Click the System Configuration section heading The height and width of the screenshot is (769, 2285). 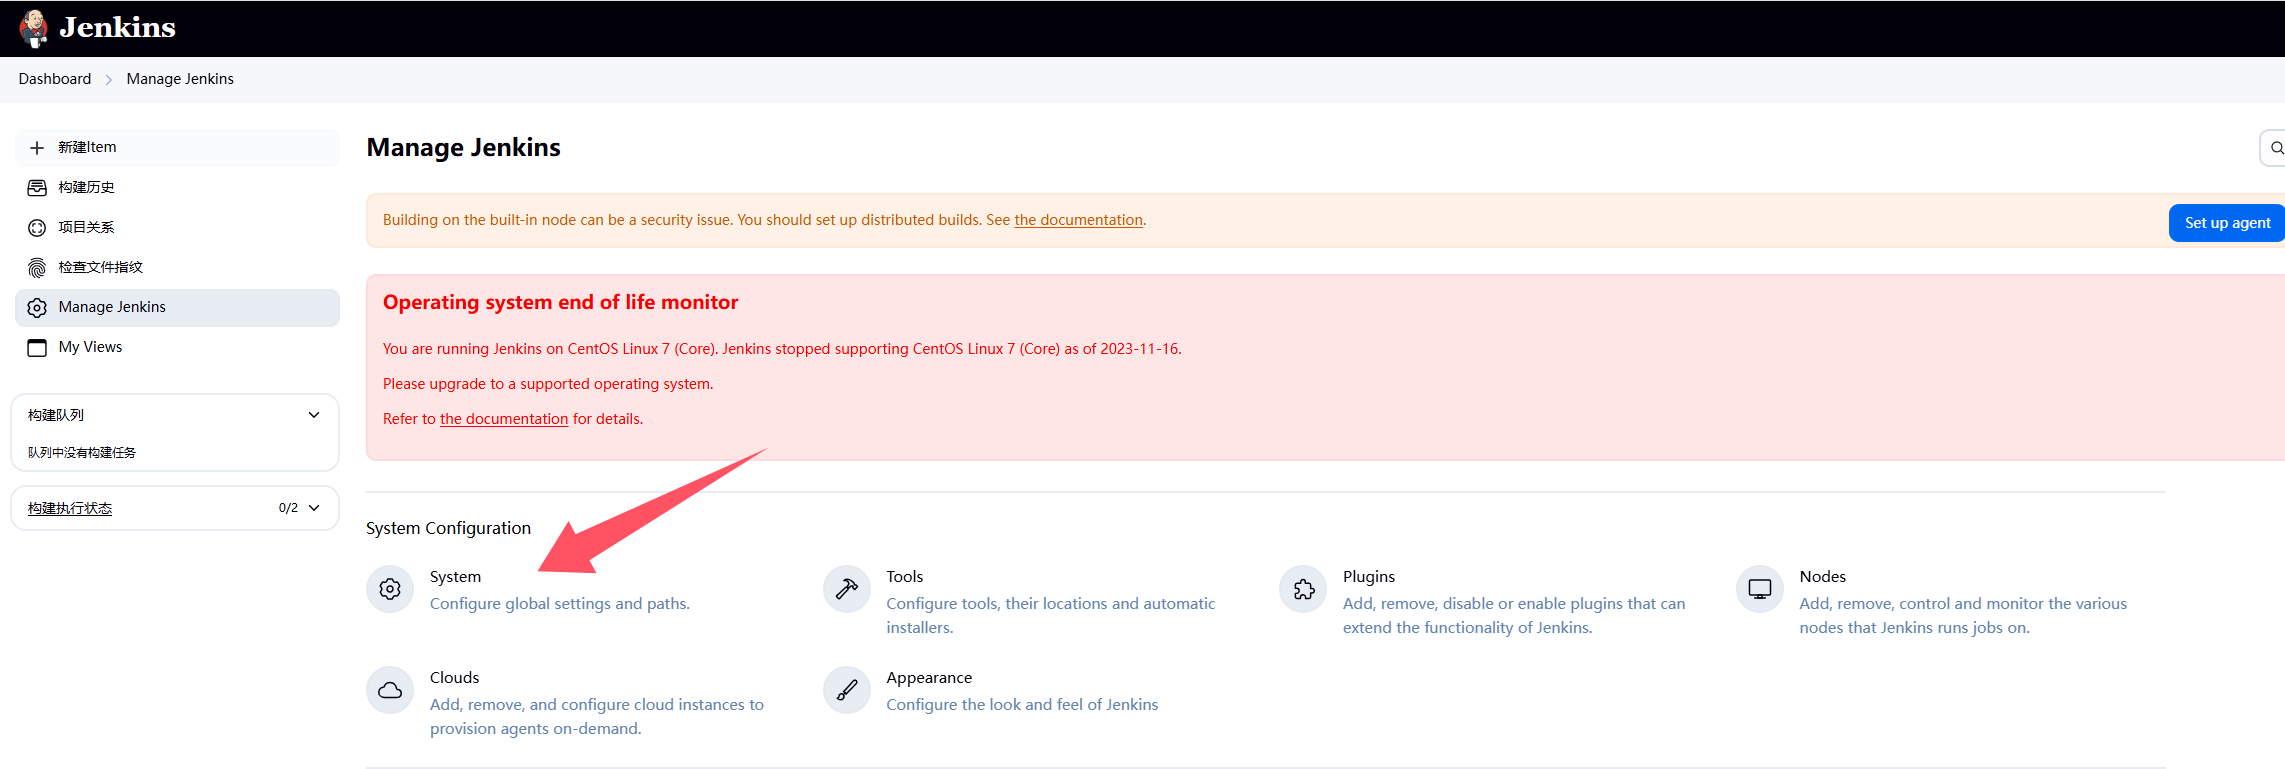click(448, 528)
